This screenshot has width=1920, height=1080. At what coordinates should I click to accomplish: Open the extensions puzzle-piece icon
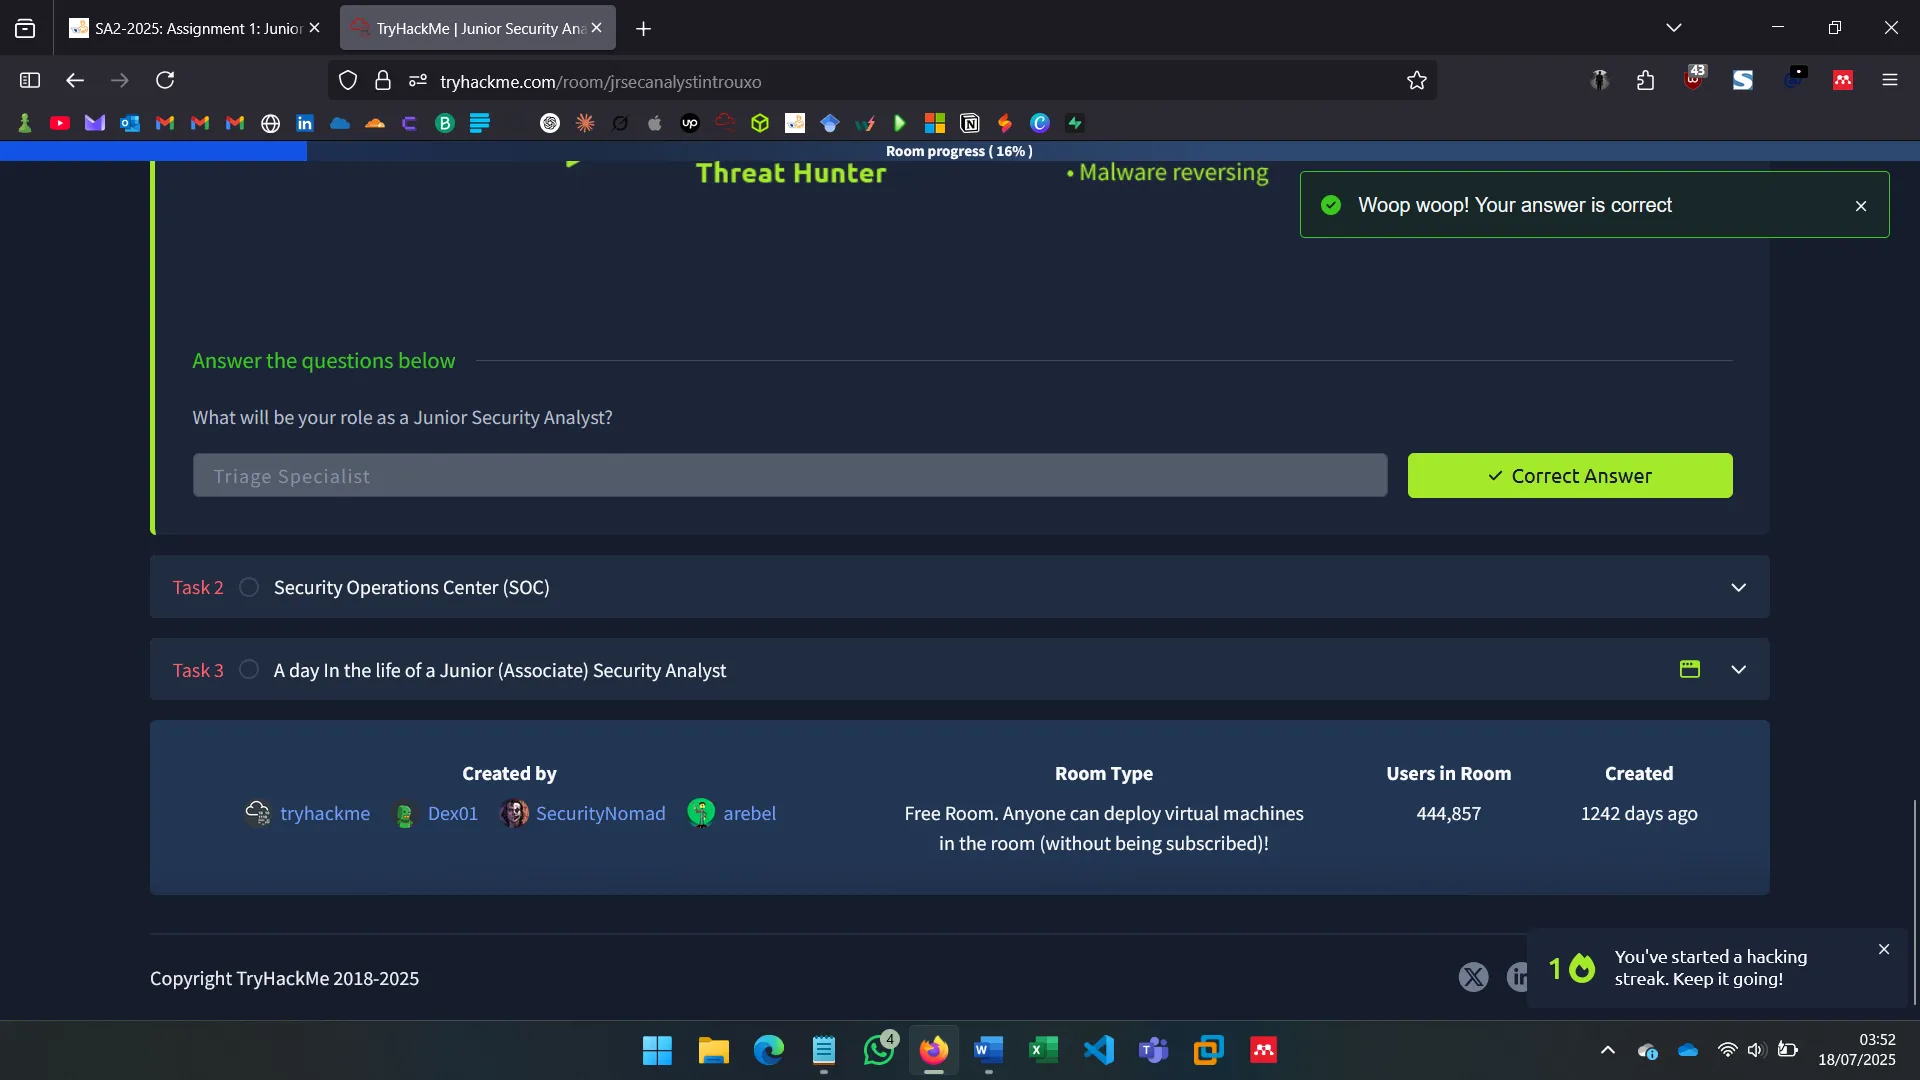pyautogui.click(x=1645, y=80)
